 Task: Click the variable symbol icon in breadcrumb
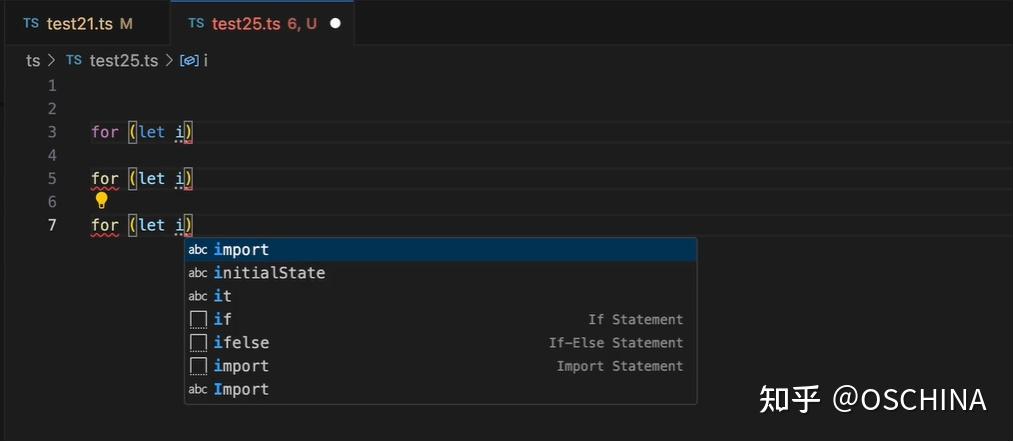[x=188, y=61]
